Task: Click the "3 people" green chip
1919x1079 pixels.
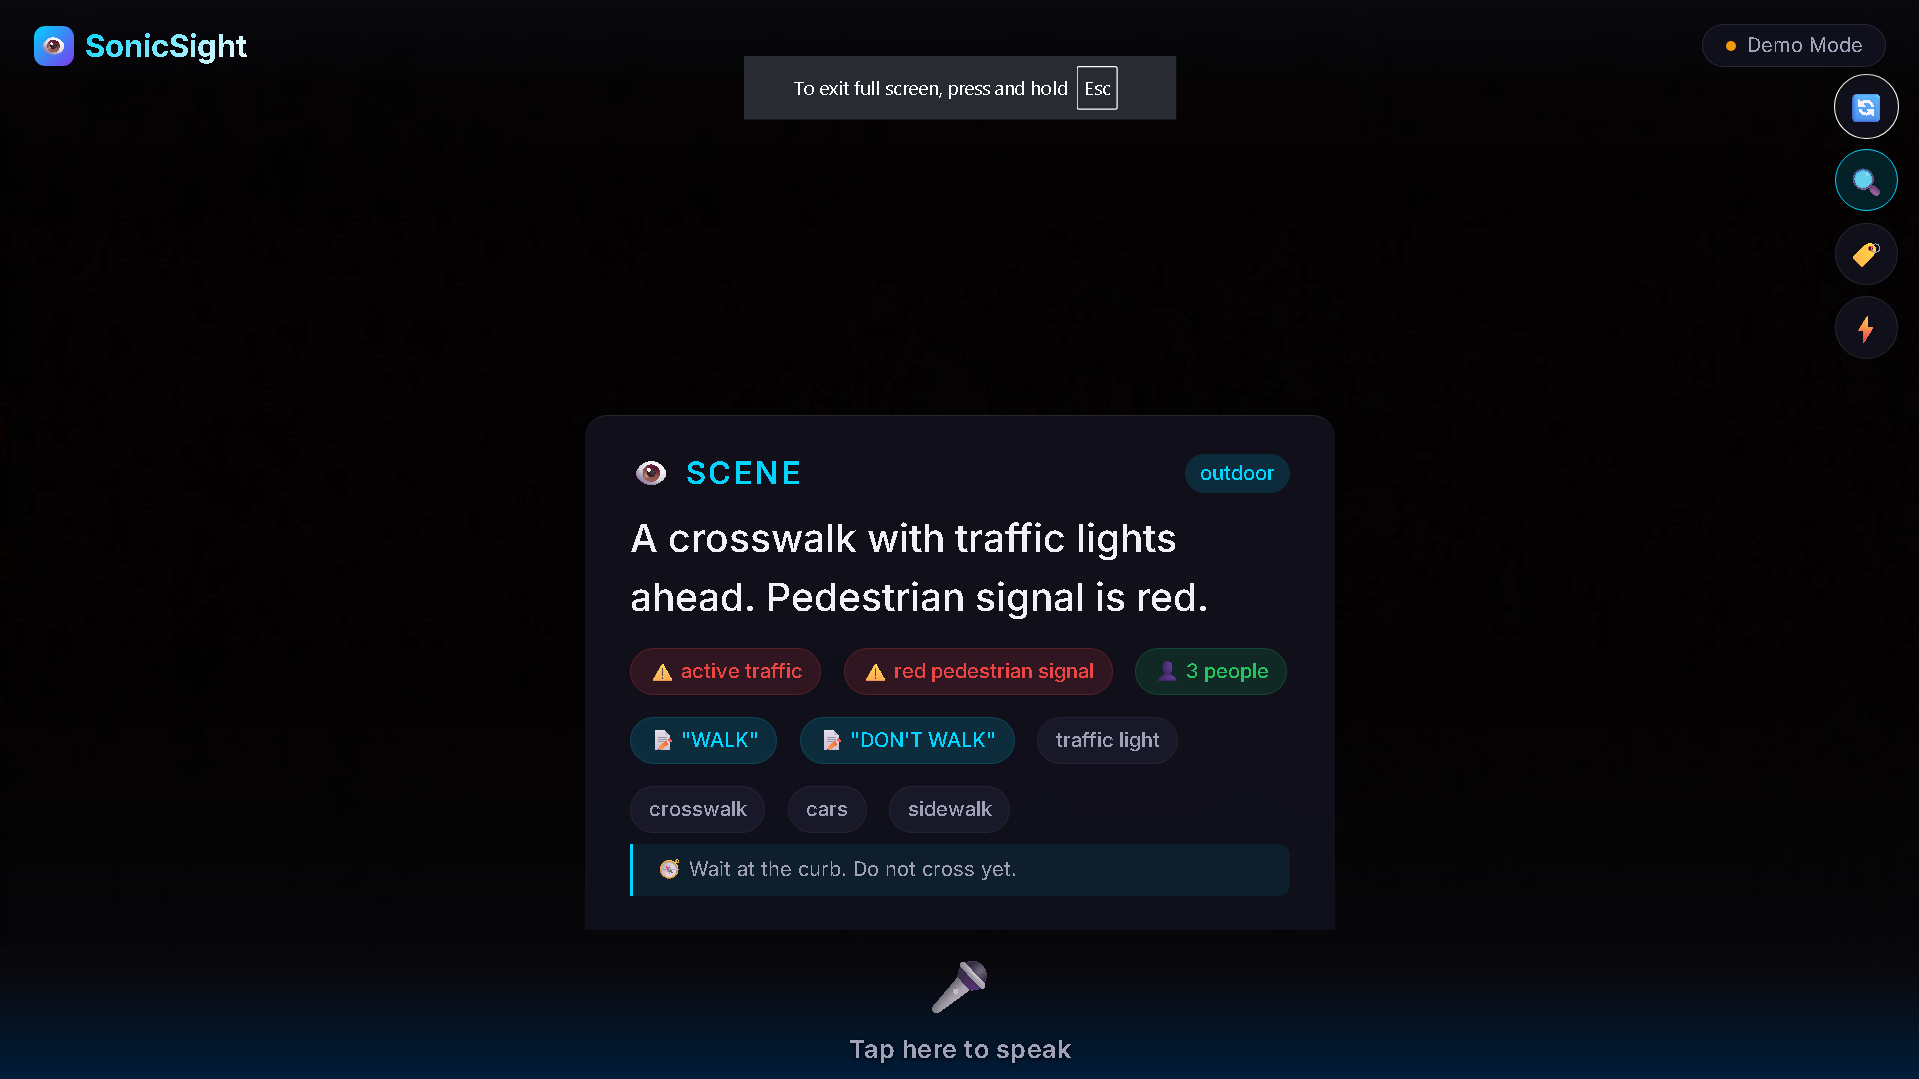Action: [1210, 671]
